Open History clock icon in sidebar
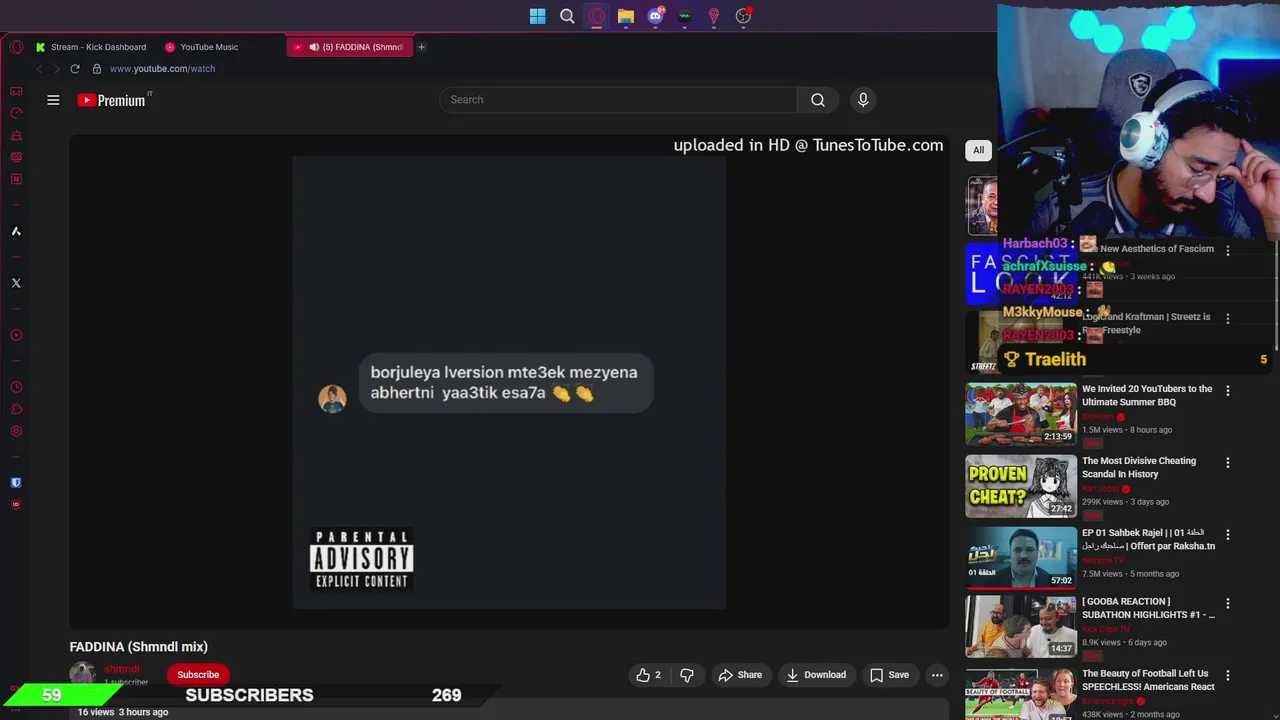The height and width of the screenshot is (720, 1280). [x=16, y=387]
